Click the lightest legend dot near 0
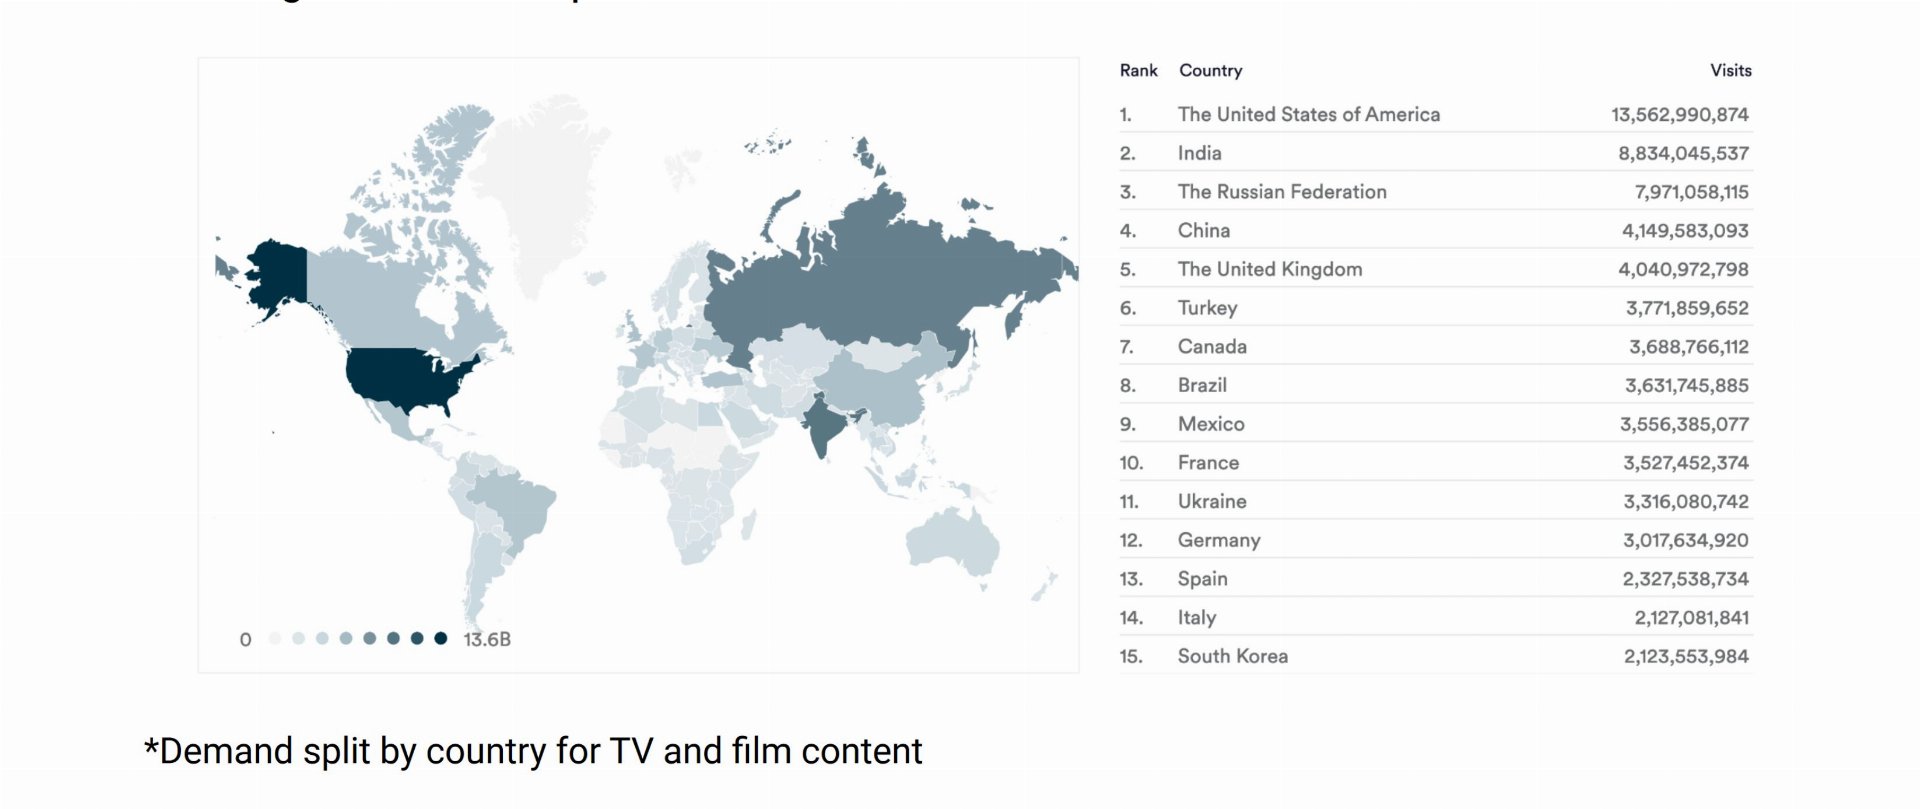The width and height of the screenshot is (1920, 809). pos(275,639)
